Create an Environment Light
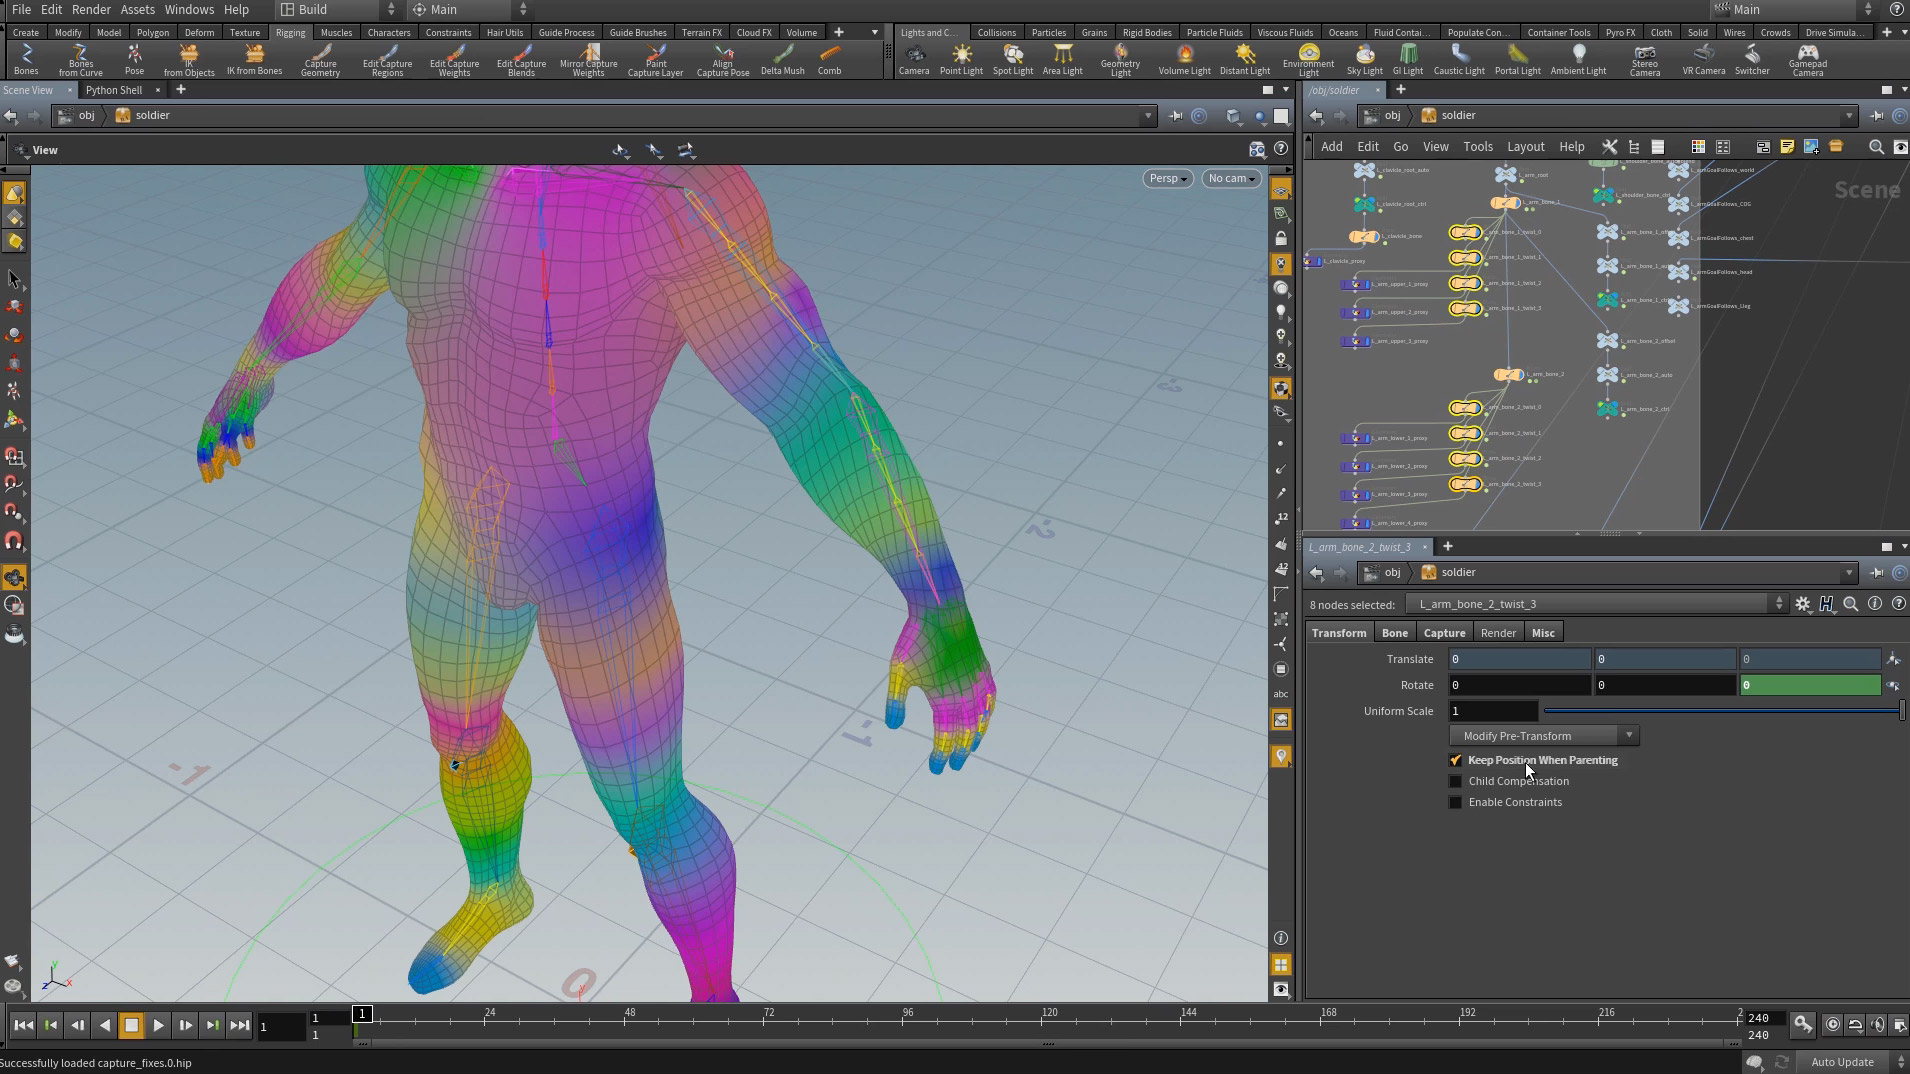Image resolution: width=1910 pixels, height=1074 pixels. tap(1306, 60)
